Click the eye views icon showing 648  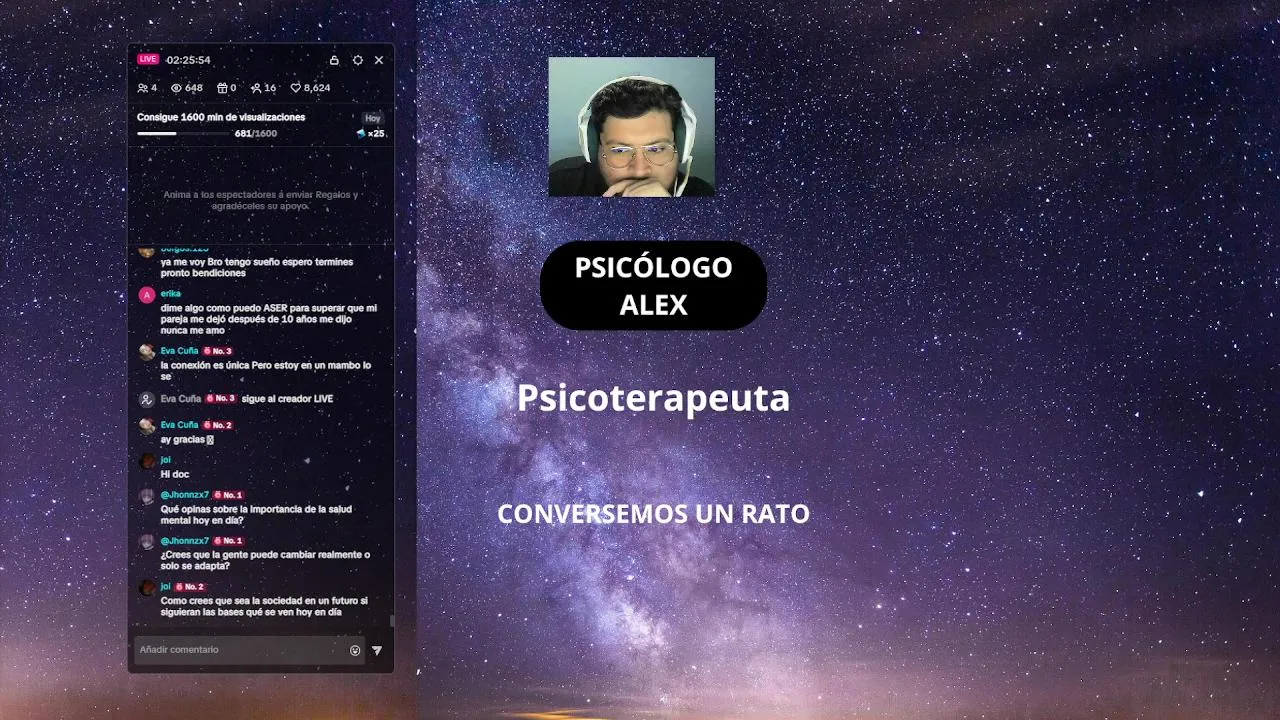176,88
